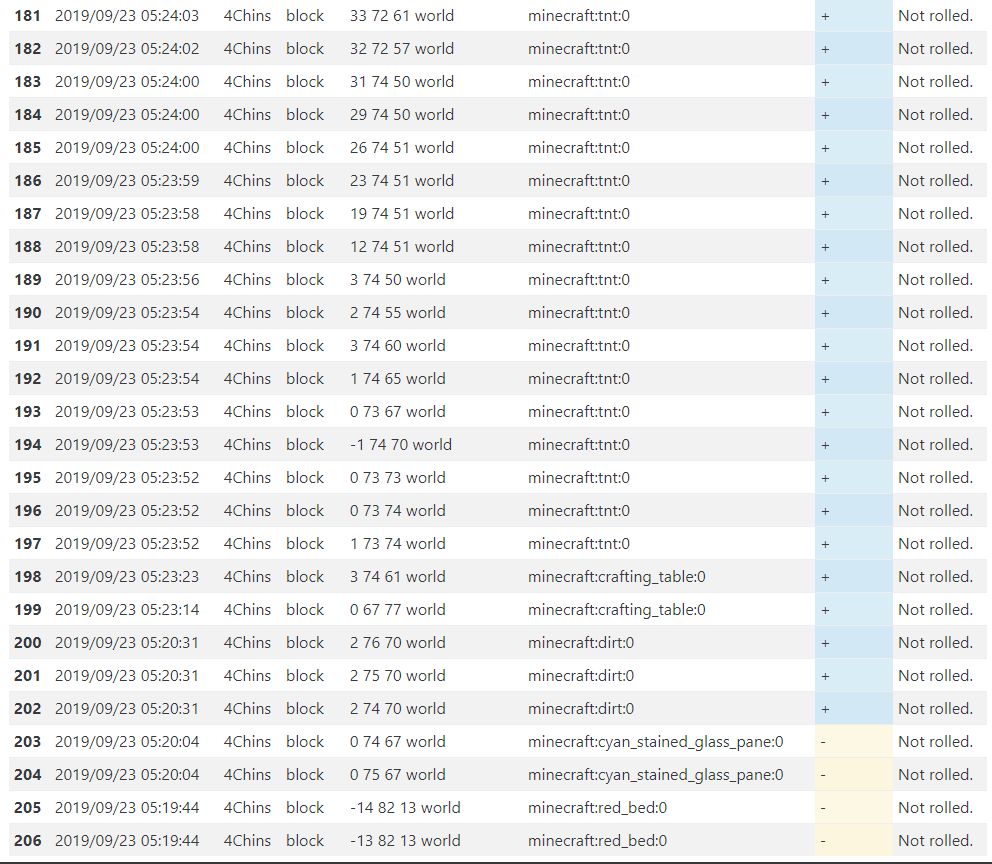Image resolution: width=992 pixels, height=864 pixels.
Task: Click Not rolled. in row 205
Action: pos(935,807)
